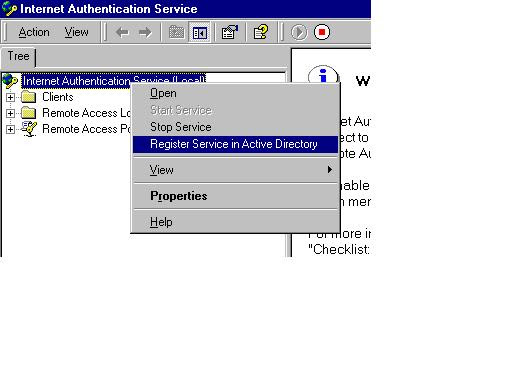This screenshot has height=384, width=512.
Task: Click the Remote Access Logging folder icon
Action: pos(29,113)
